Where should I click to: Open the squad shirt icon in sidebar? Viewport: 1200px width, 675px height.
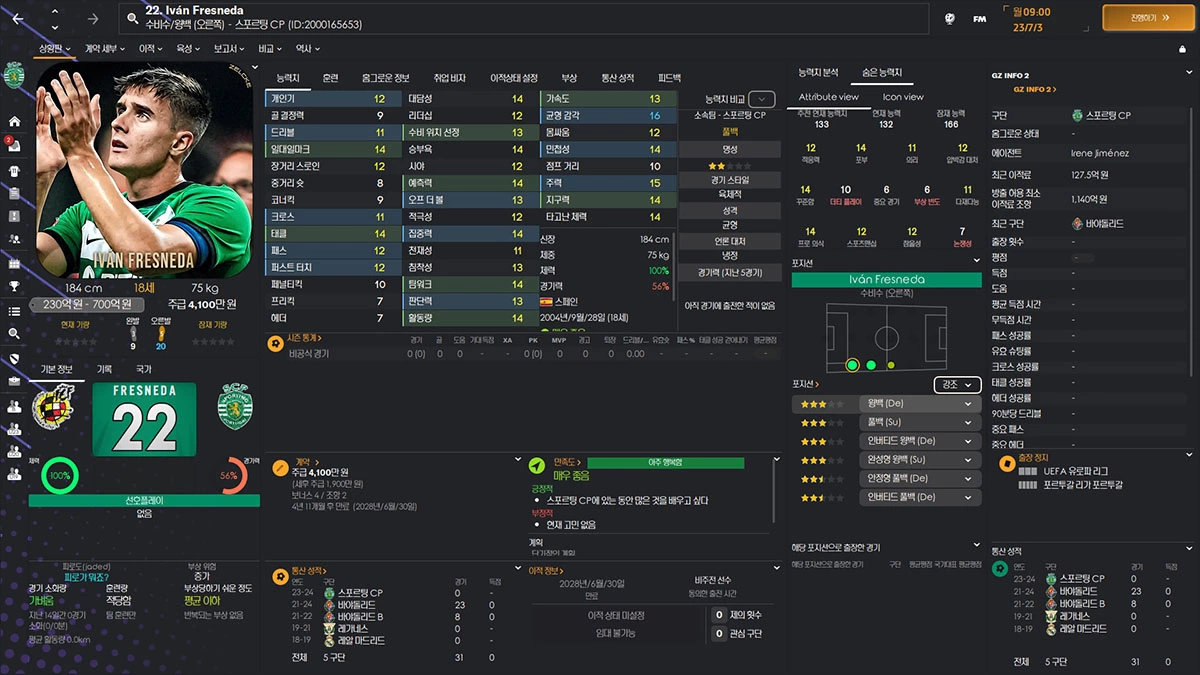pos(14,169)
